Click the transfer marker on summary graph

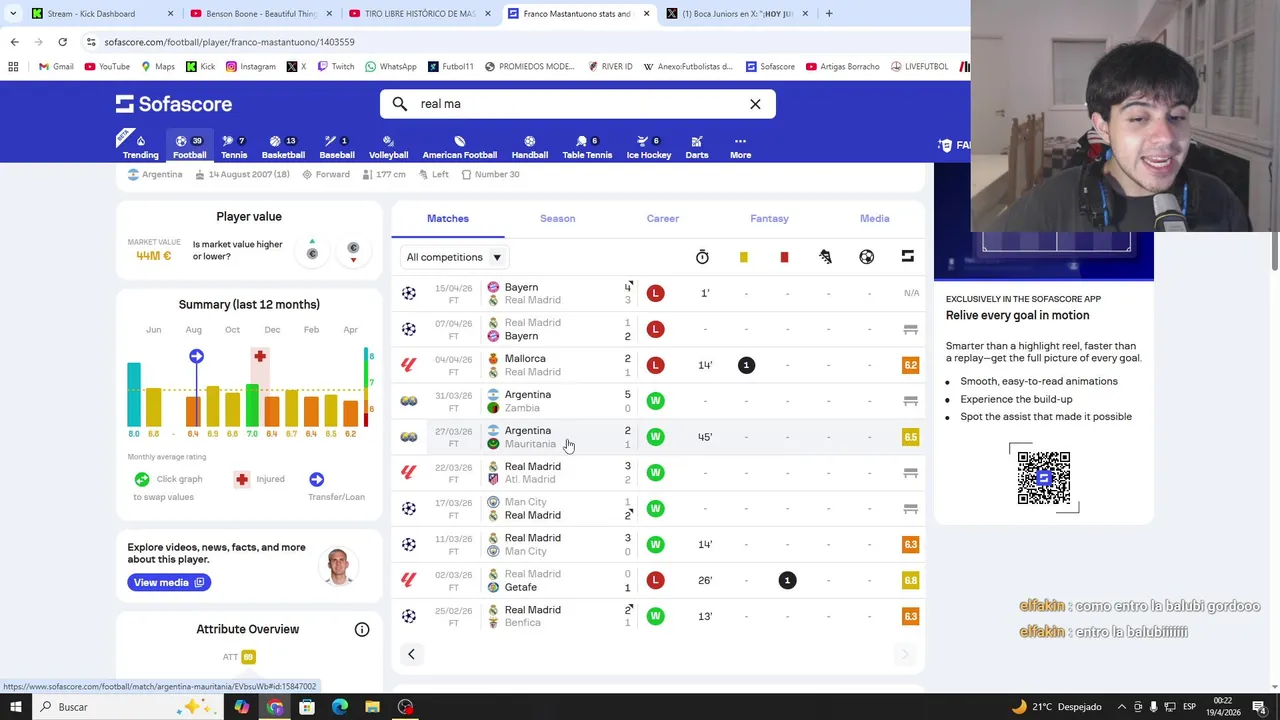pos(196,356)
